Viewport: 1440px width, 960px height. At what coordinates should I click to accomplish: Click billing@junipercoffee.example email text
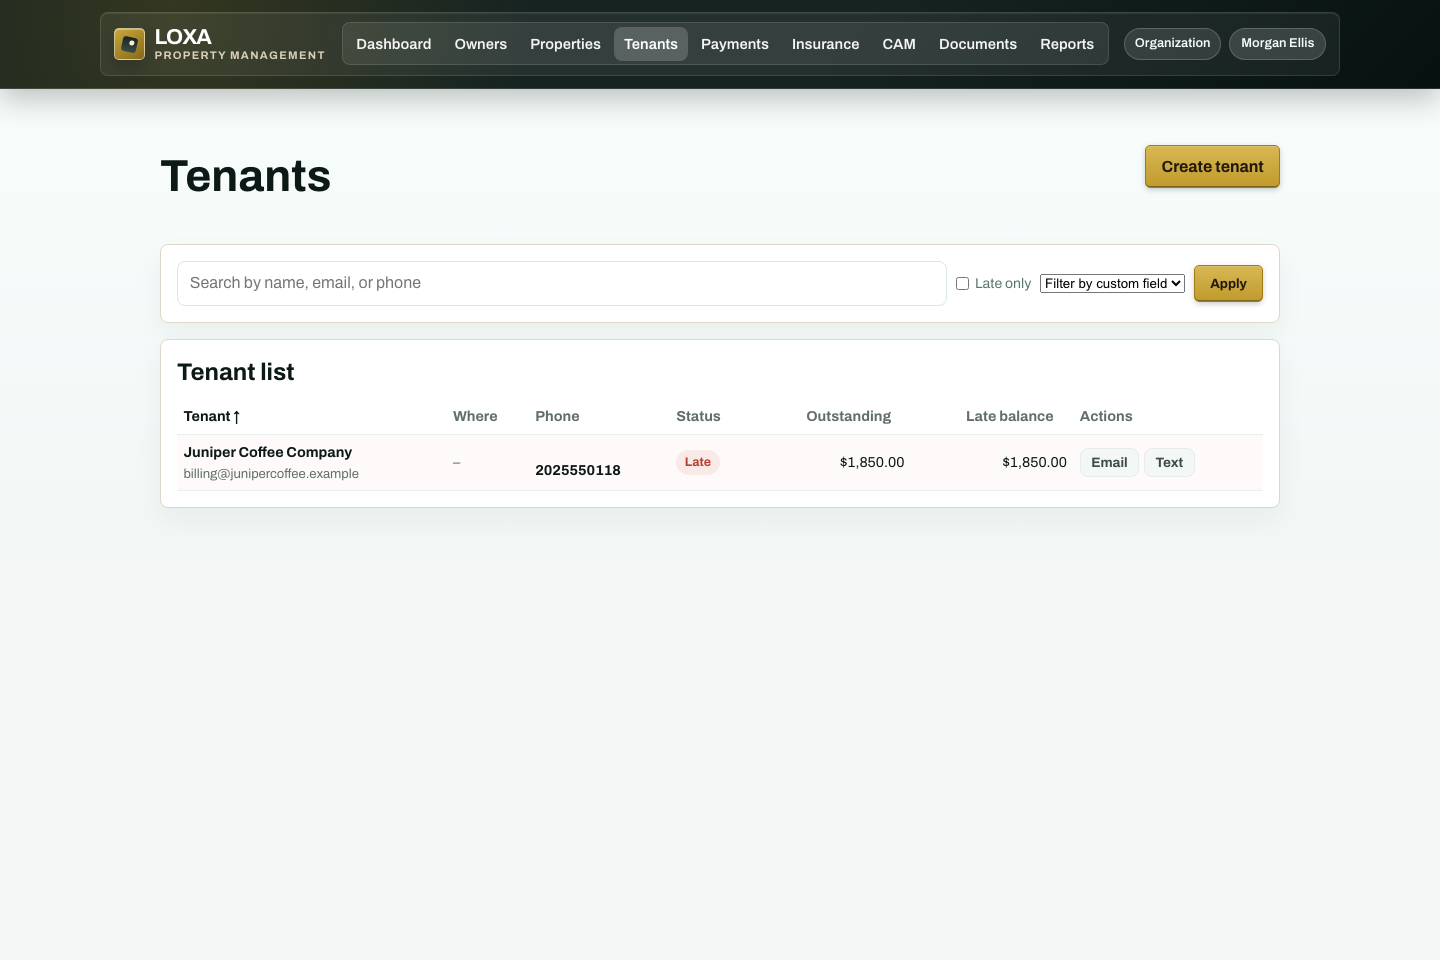pyautogui.click(x=271, y=474)
